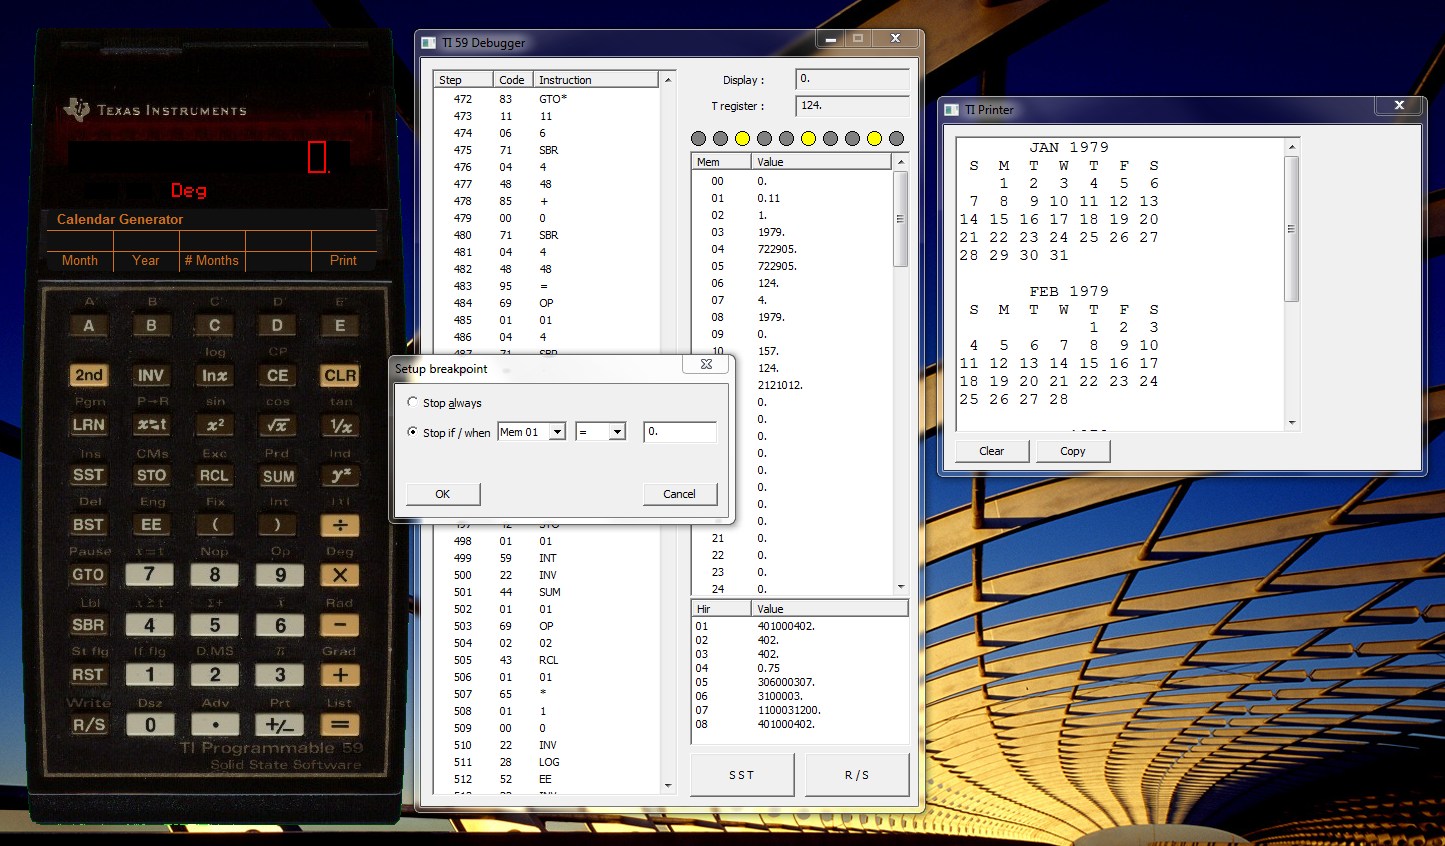Screen dimensions: 1445x846
Task: Click the calculator BST key
Action: click(x=88, y=524)
